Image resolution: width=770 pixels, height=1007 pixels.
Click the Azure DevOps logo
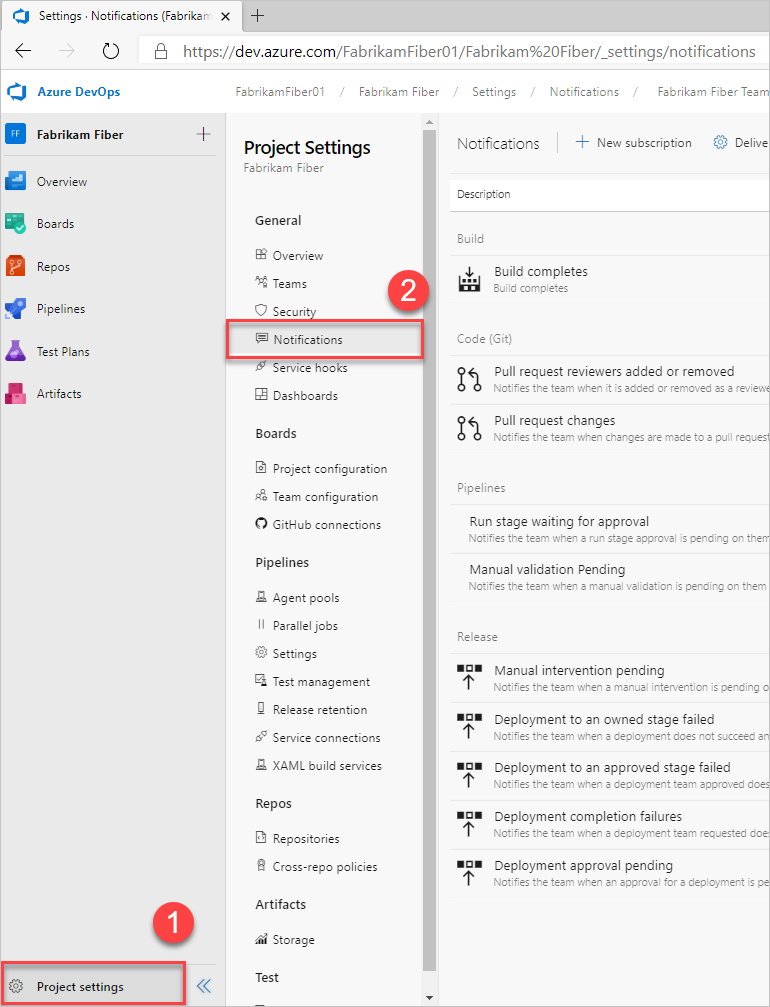(16, 92)
